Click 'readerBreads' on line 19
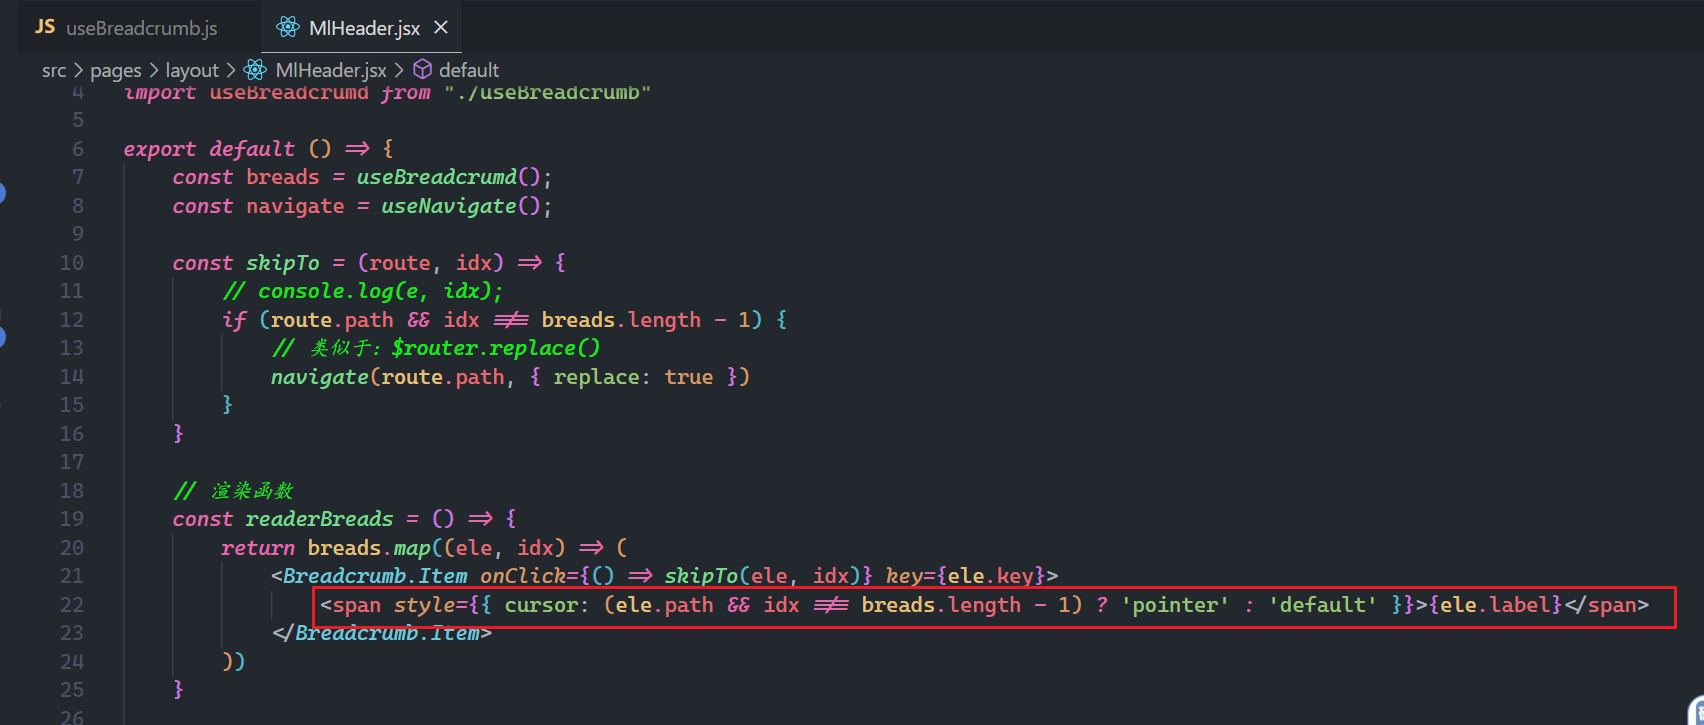1704x725 pixels. pos(319,519)
